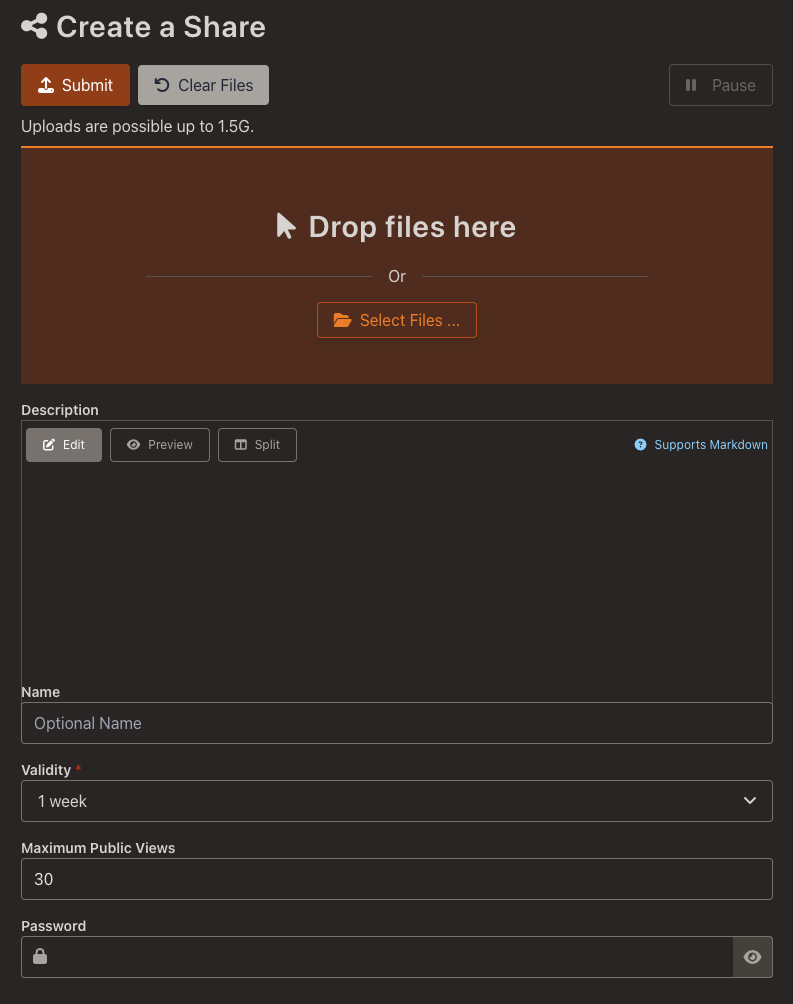The height and width of the screenshot is (1004, 793).
Task: Click the share icon beside Create a Share
Action: click(34, 26)
